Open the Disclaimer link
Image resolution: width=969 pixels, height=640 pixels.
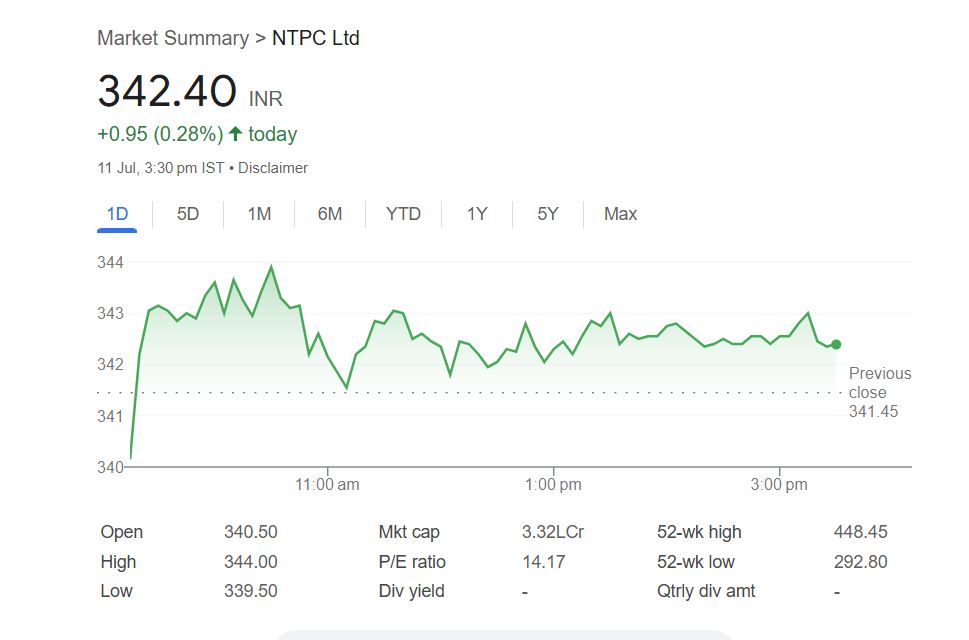(273, 168)
